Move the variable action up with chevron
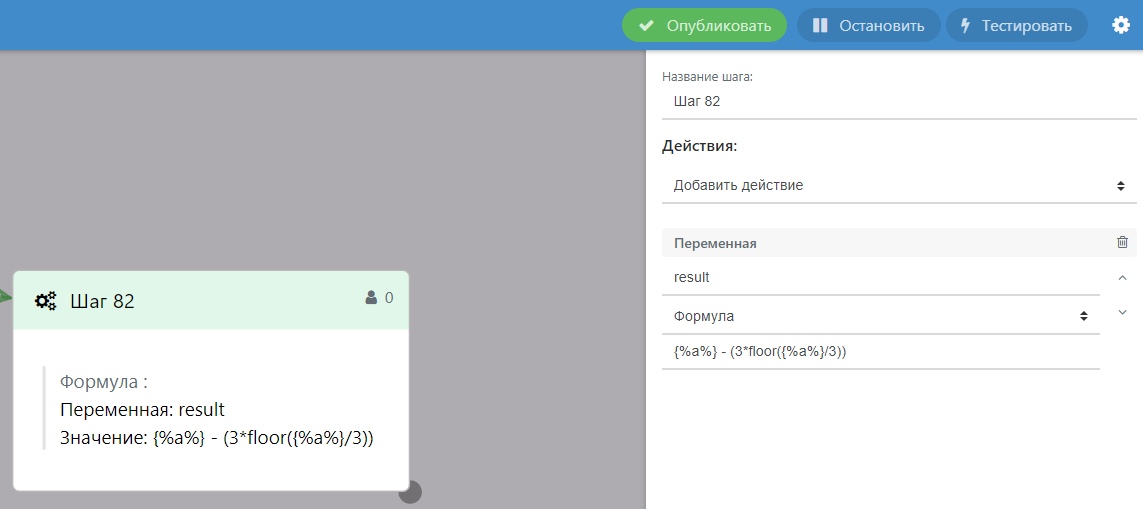The image size is (1143, 509). pos(1122,278)
